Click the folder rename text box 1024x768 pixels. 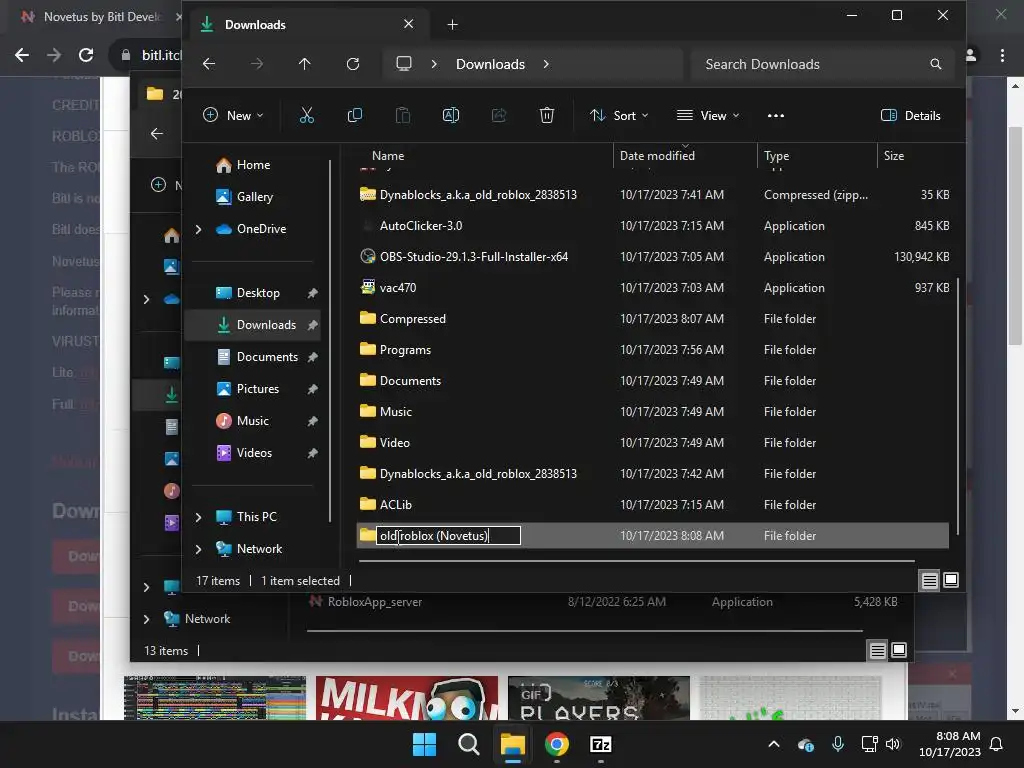(x=448, y=536)
